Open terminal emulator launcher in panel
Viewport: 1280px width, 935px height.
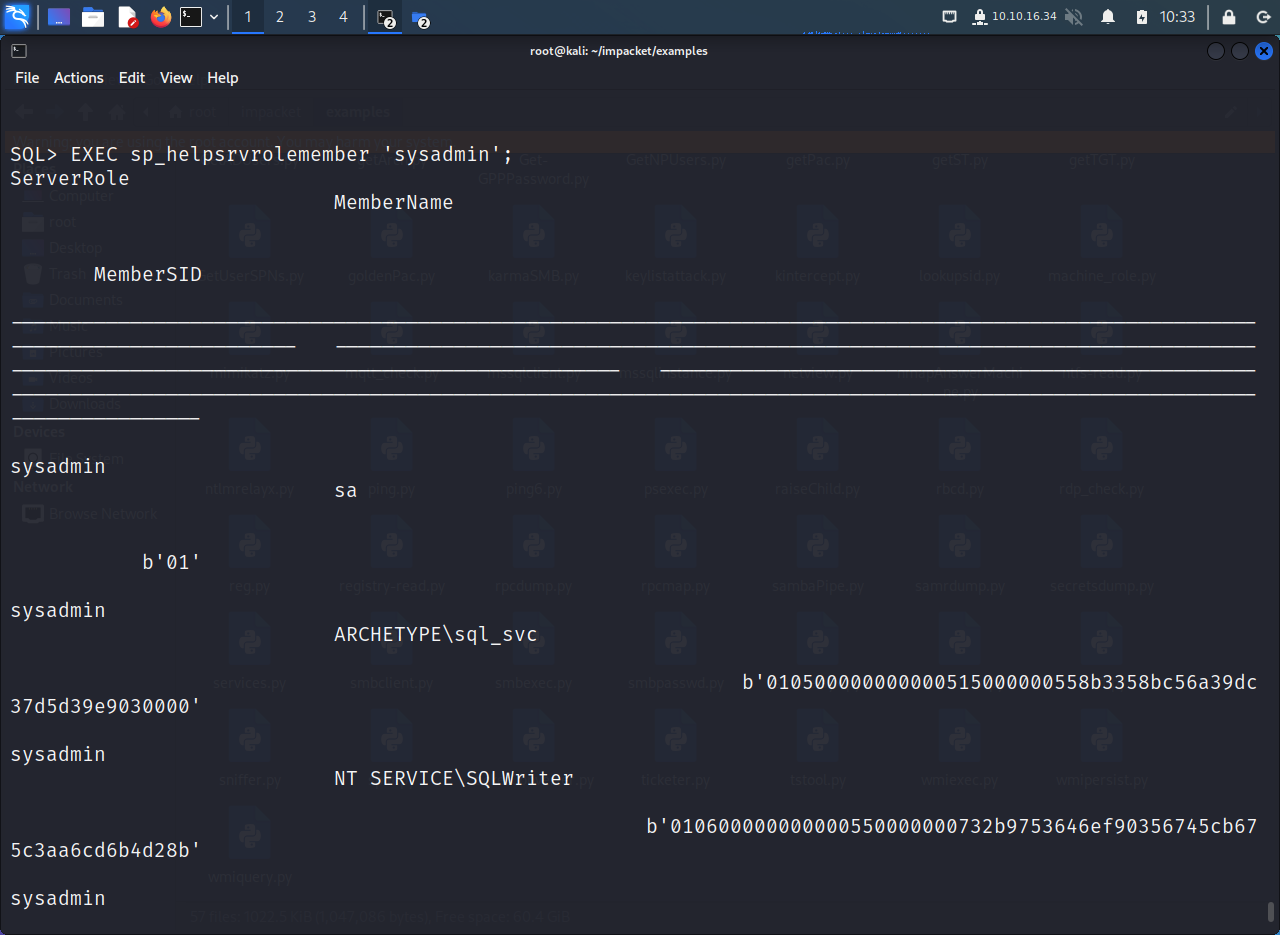tap(191, 17)
